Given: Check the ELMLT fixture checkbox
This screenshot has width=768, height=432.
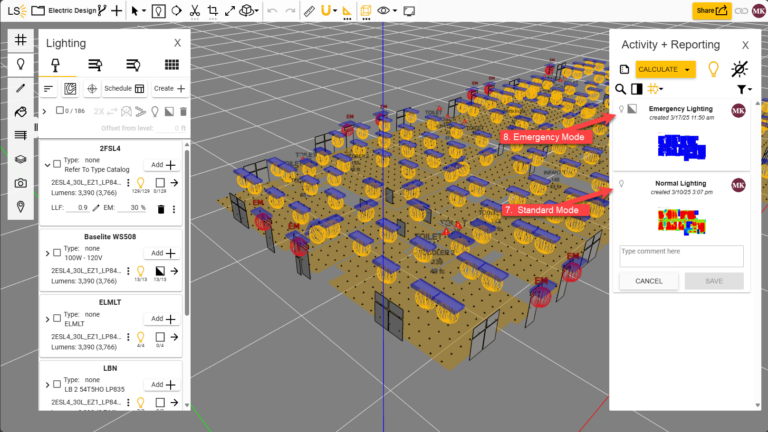Looking at the screenshot, I should pos(57,318).
